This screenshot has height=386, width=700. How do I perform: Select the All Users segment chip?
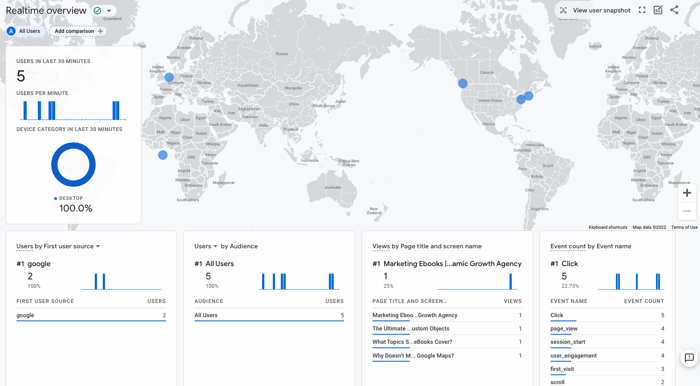(x=25, y=31)
